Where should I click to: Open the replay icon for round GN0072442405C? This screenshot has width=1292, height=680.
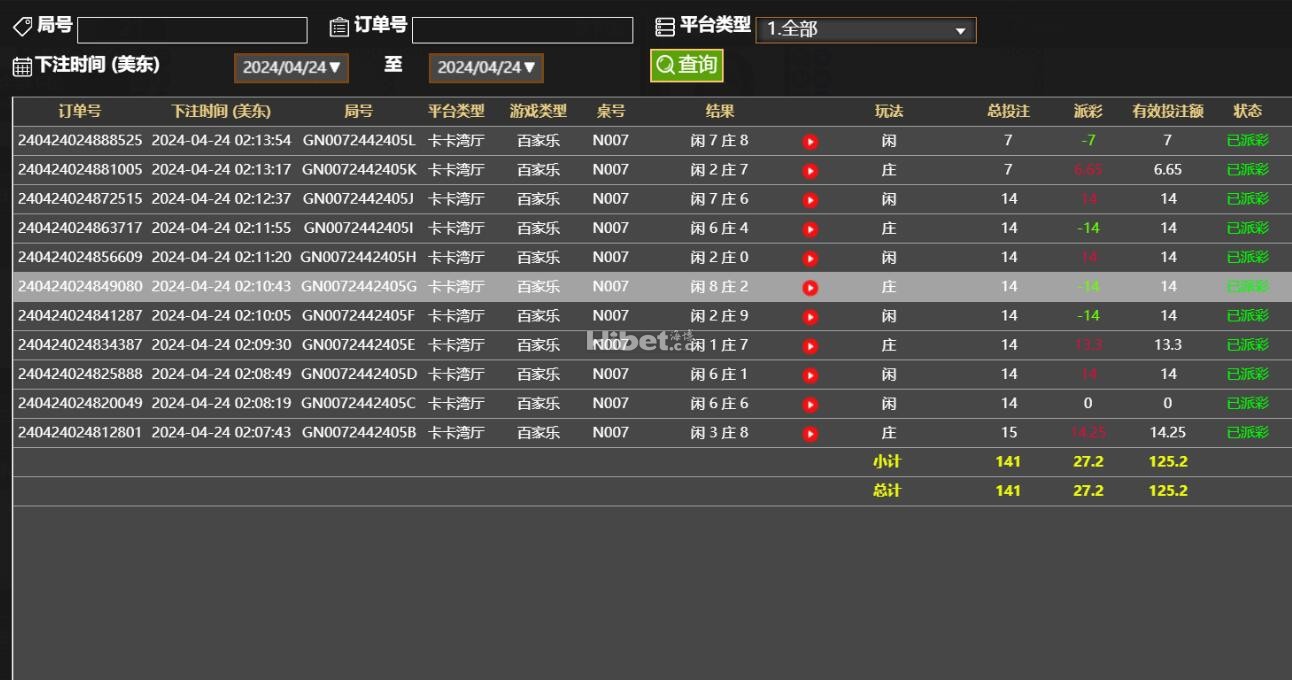(810, 405)
